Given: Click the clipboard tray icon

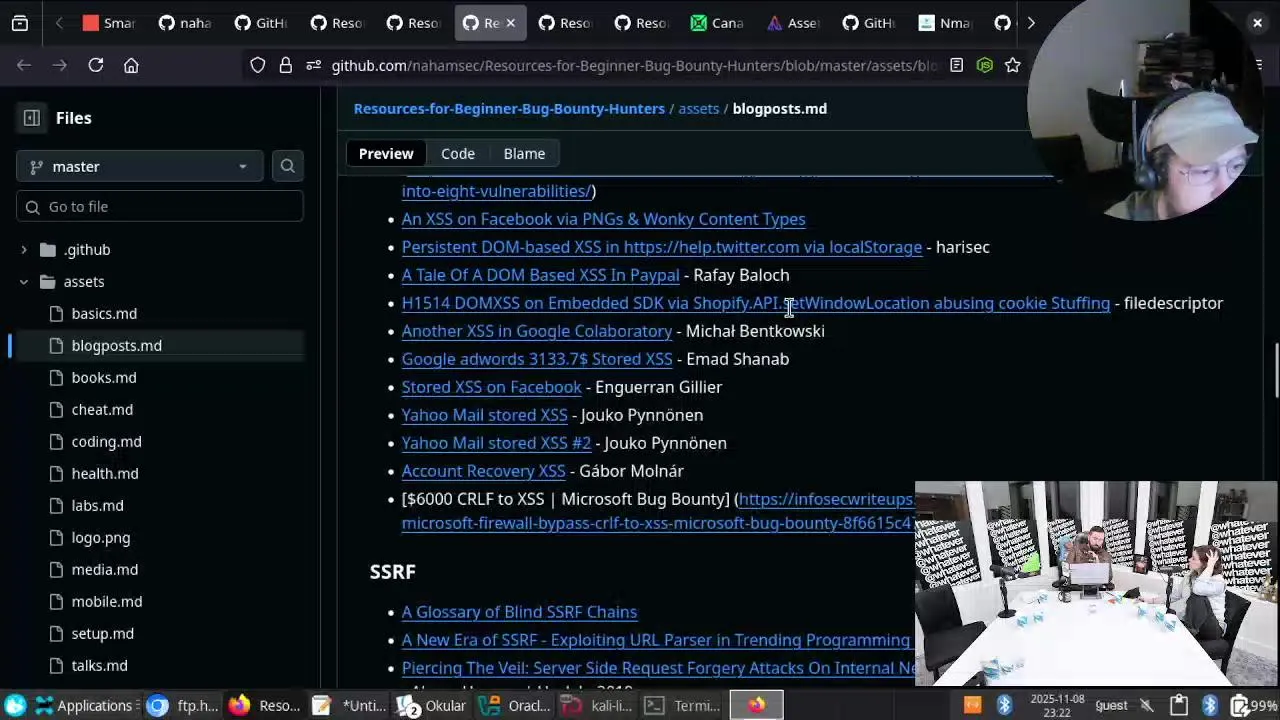Looking at the screenshot, I should (1178, 706).
